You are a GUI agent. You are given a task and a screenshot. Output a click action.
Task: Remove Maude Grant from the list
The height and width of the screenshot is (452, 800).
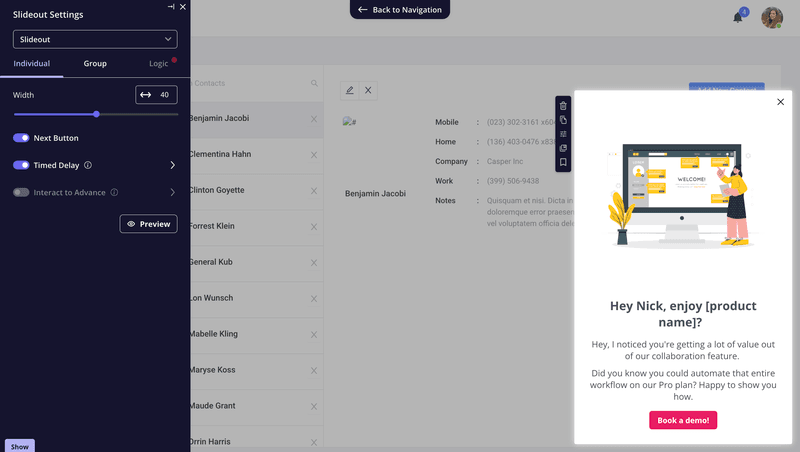click(x=314, y=407)
